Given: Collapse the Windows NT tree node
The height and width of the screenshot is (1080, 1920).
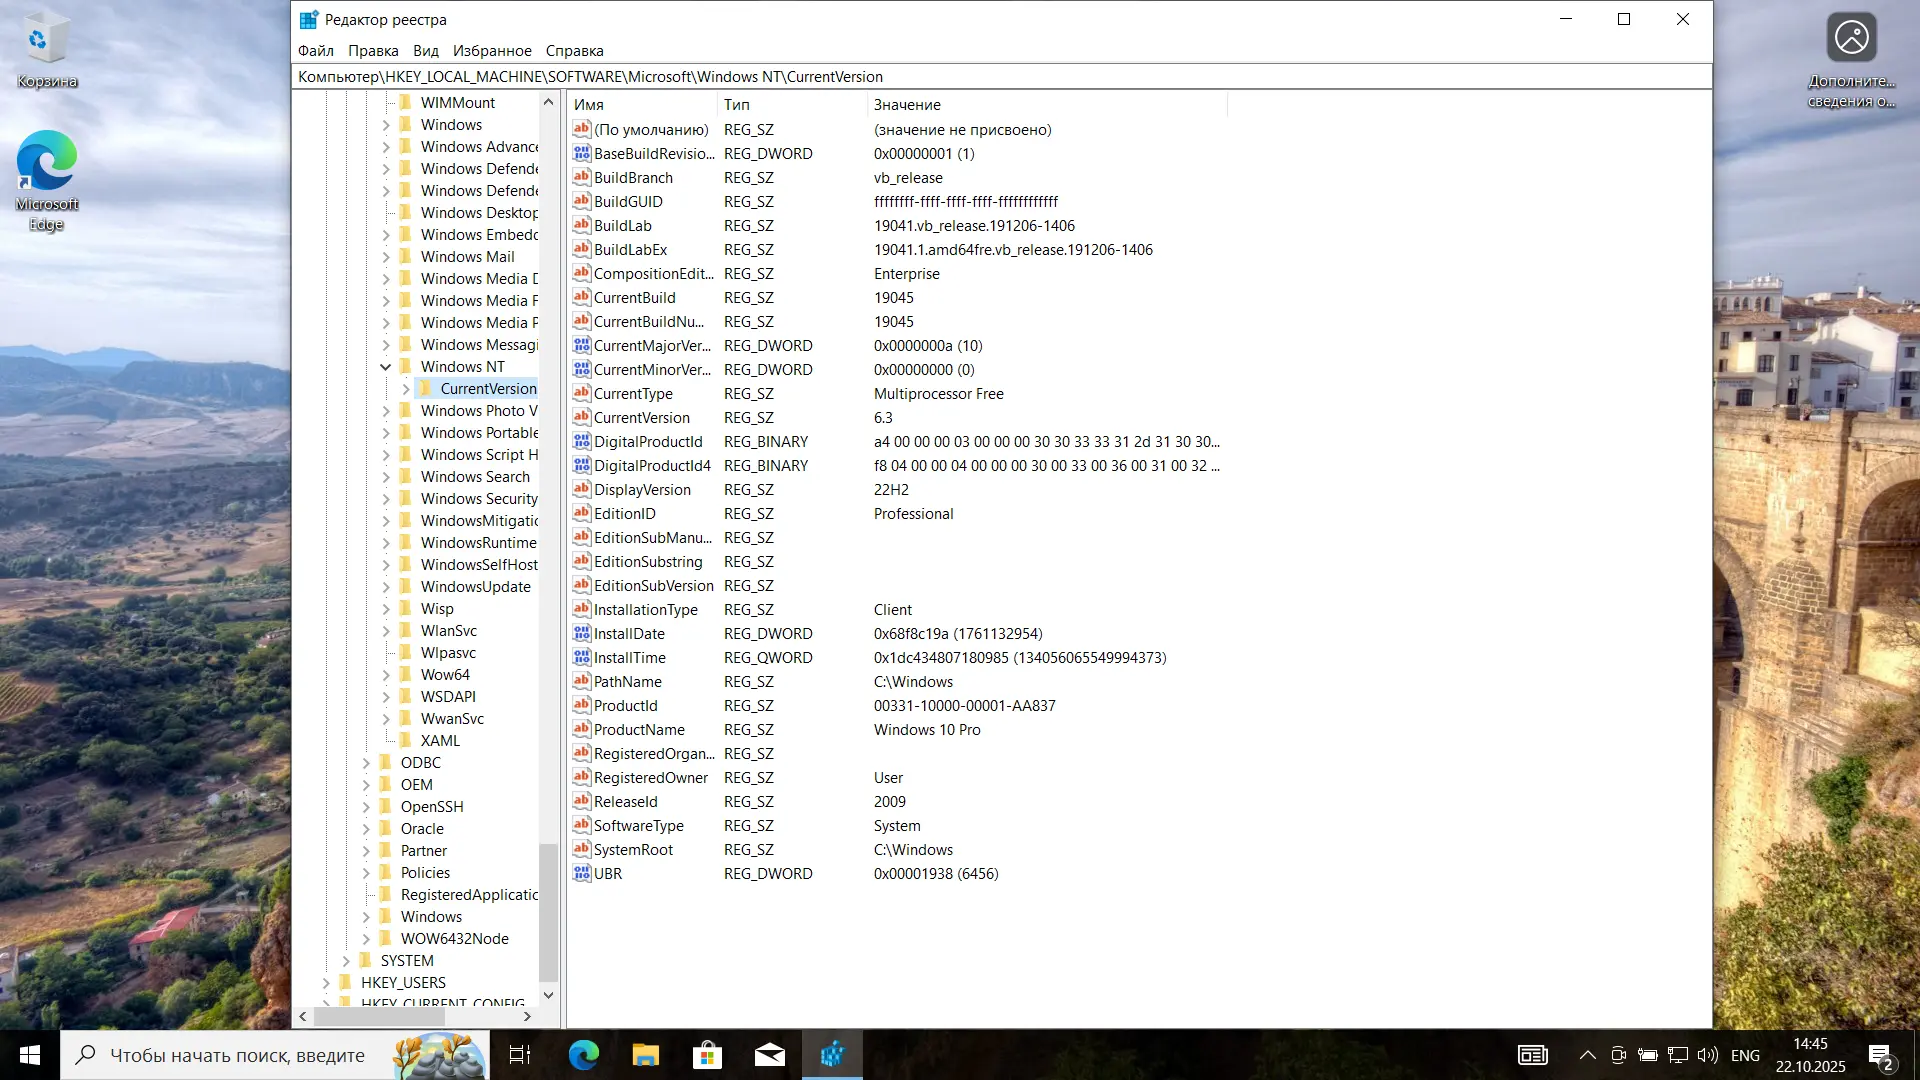Looking at the screenshot, I should point(385,367).
